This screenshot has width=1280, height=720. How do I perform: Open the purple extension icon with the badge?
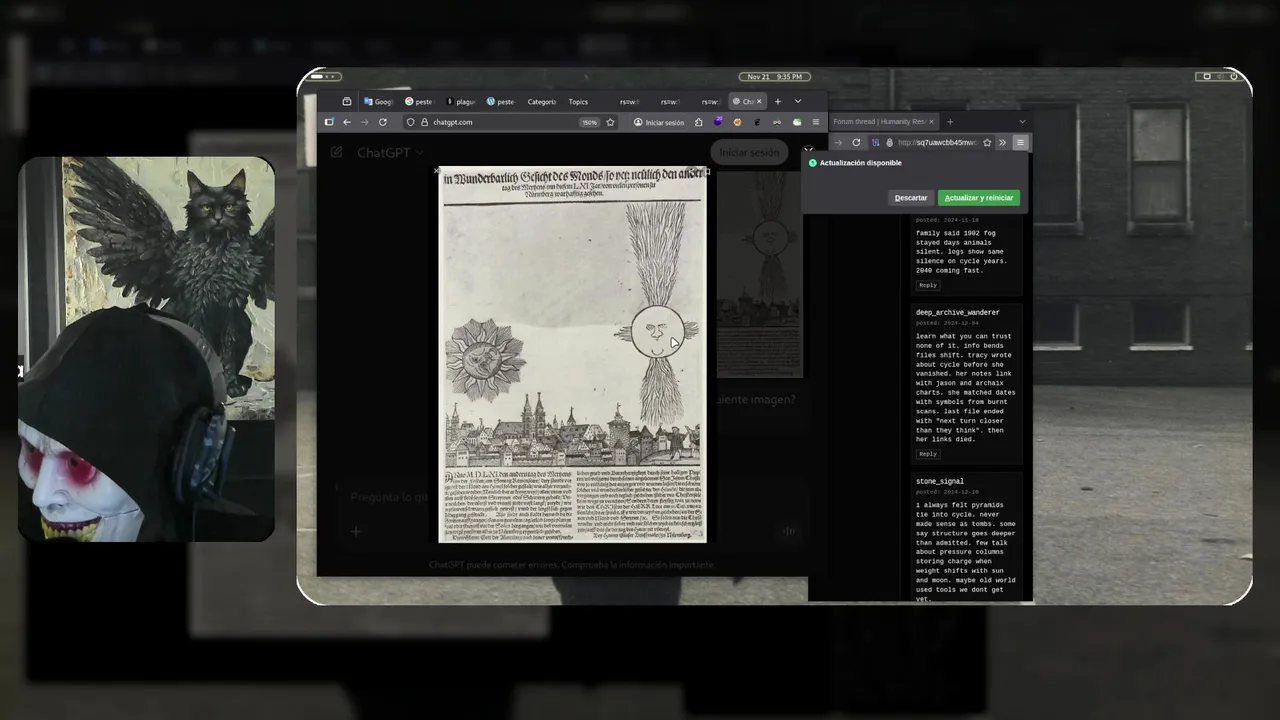(718, 122)
